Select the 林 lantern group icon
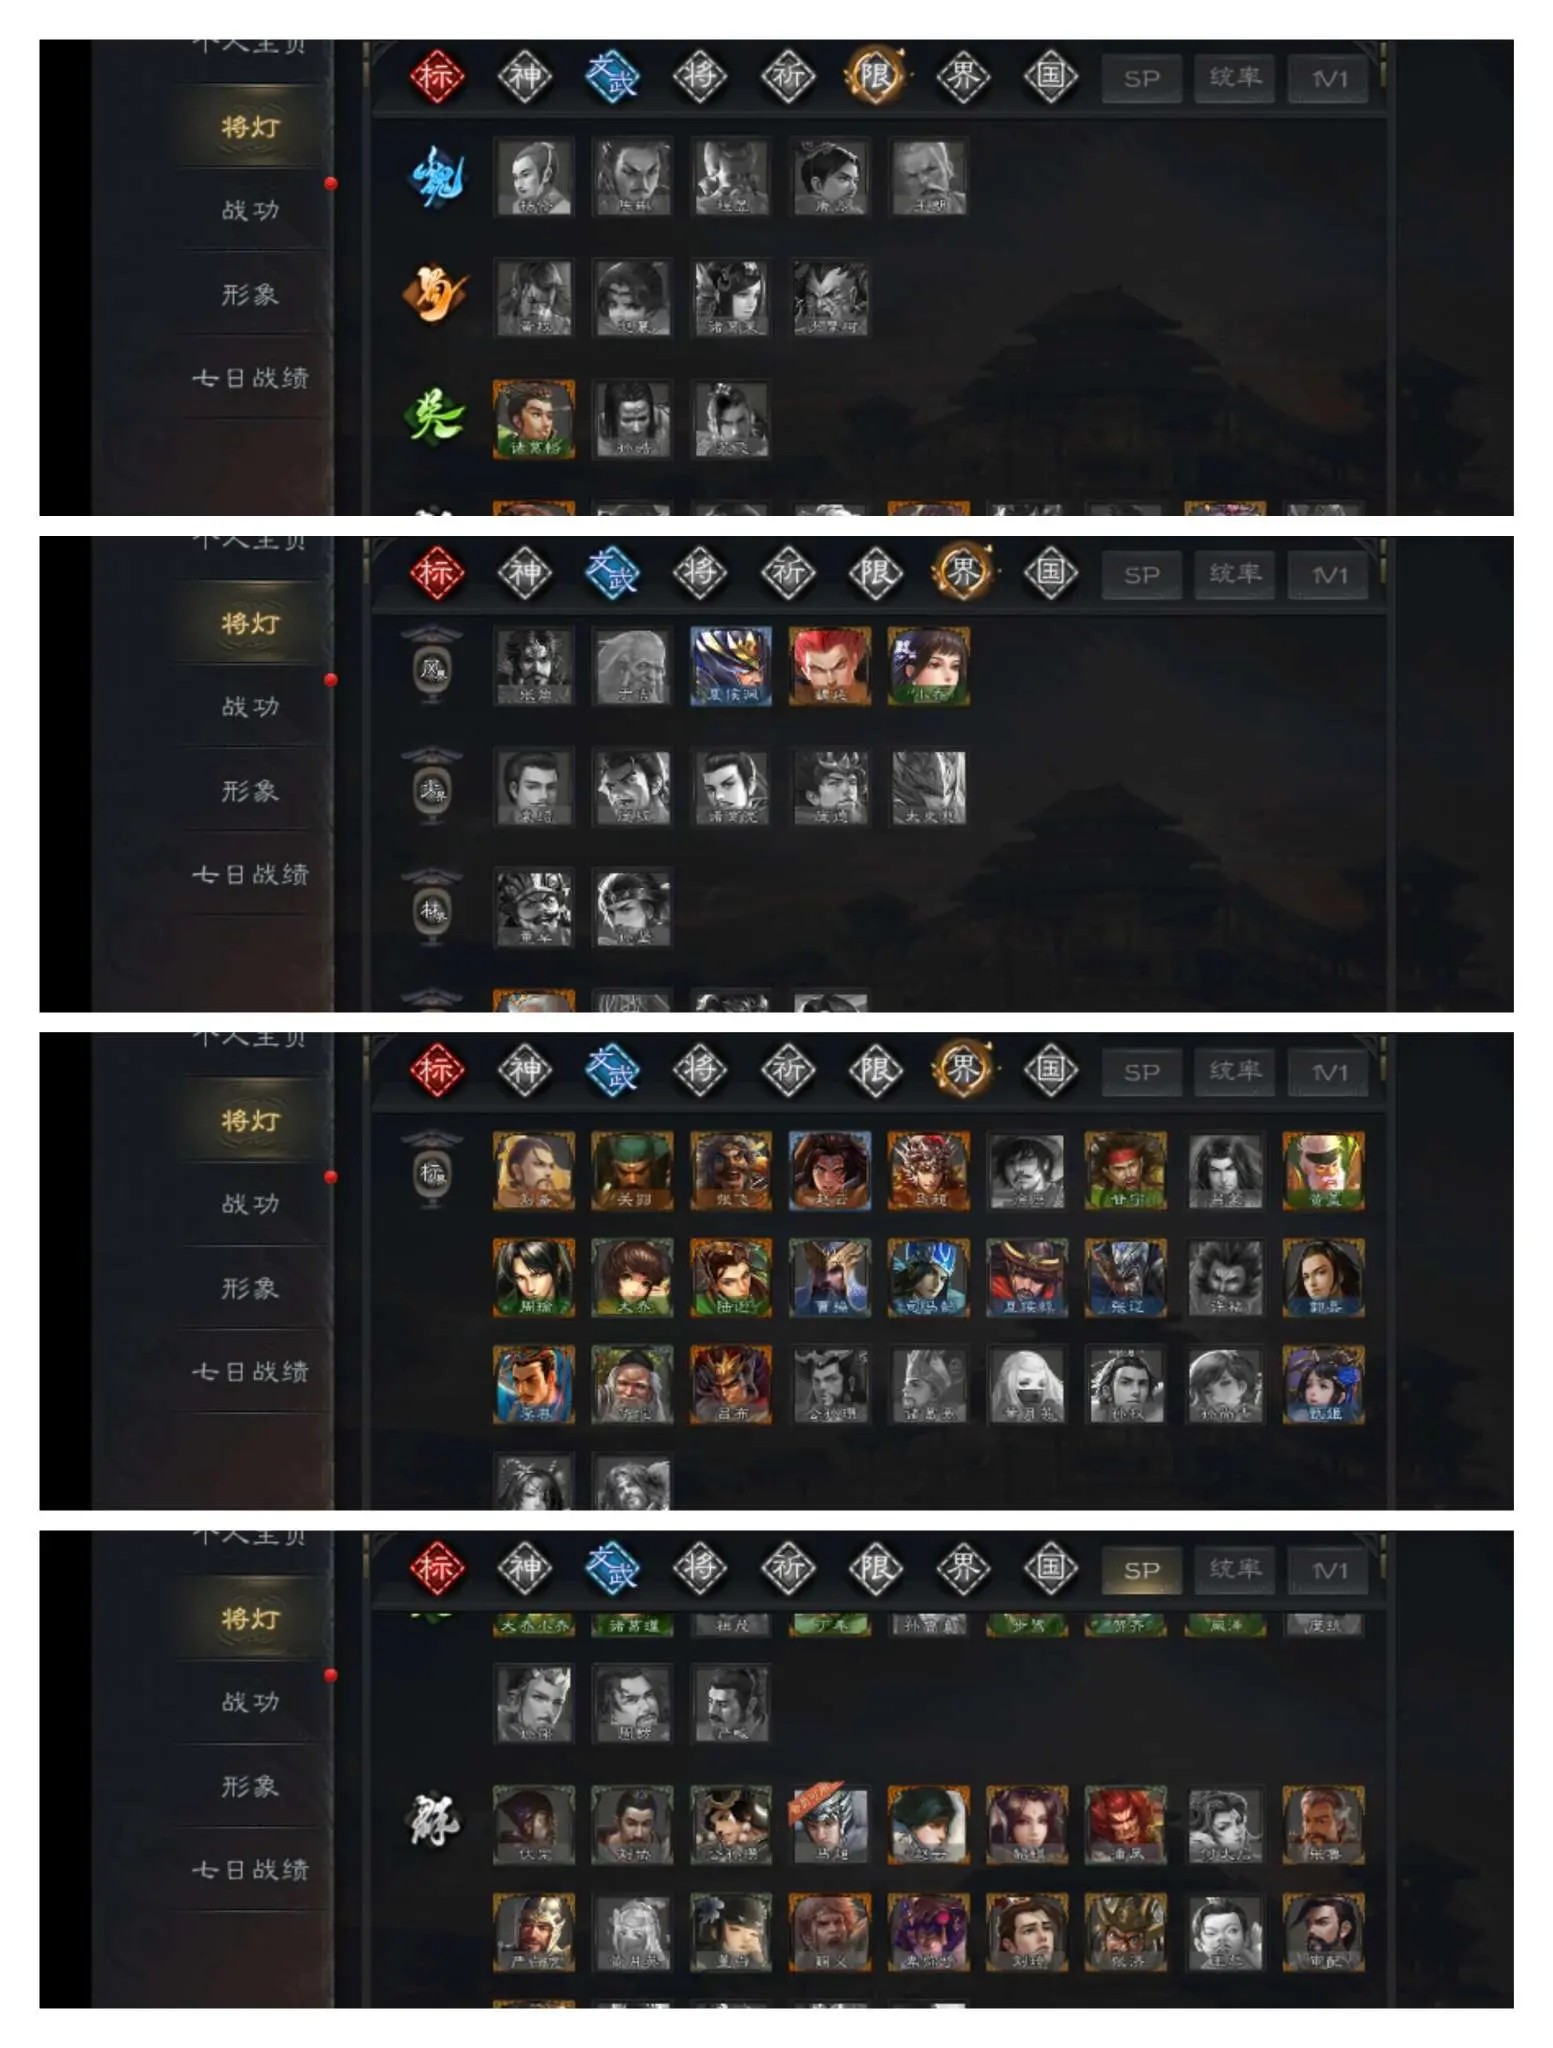 pos(431,908)
